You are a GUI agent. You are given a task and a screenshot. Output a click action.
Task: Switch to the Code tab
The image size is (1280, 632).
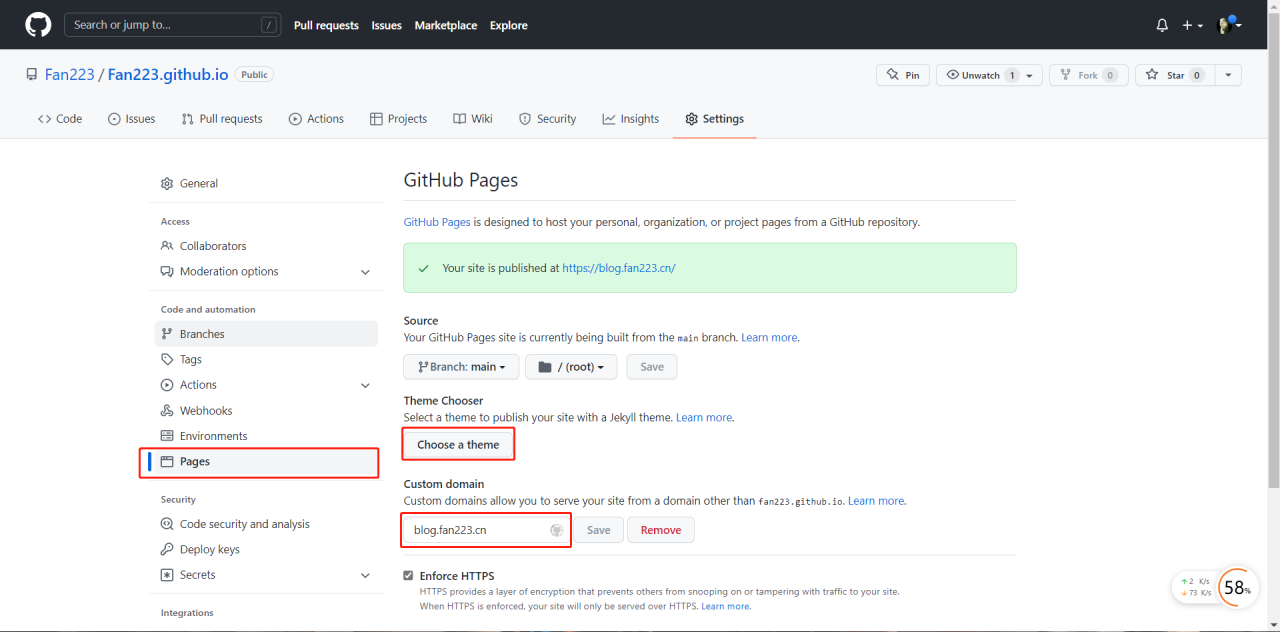(60, 119)
